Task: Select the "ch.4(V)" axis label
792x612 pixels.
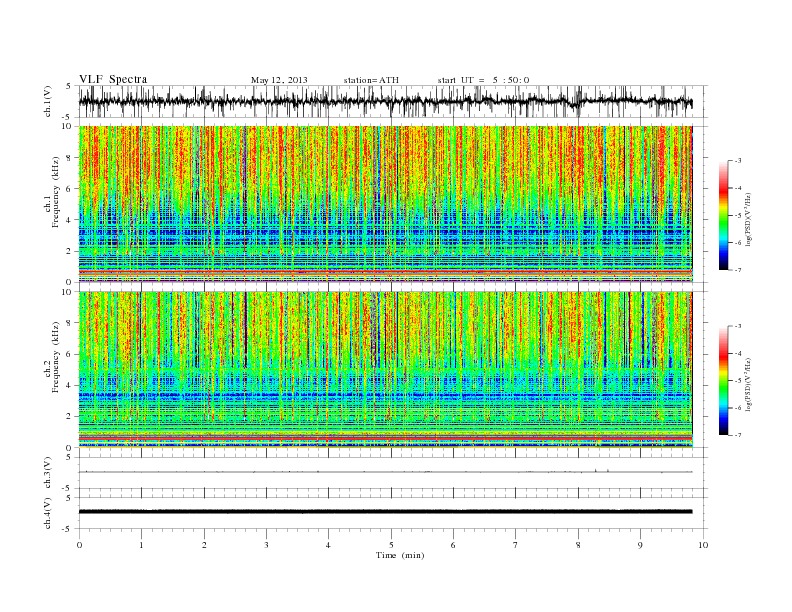Action: tap(48, 513)
